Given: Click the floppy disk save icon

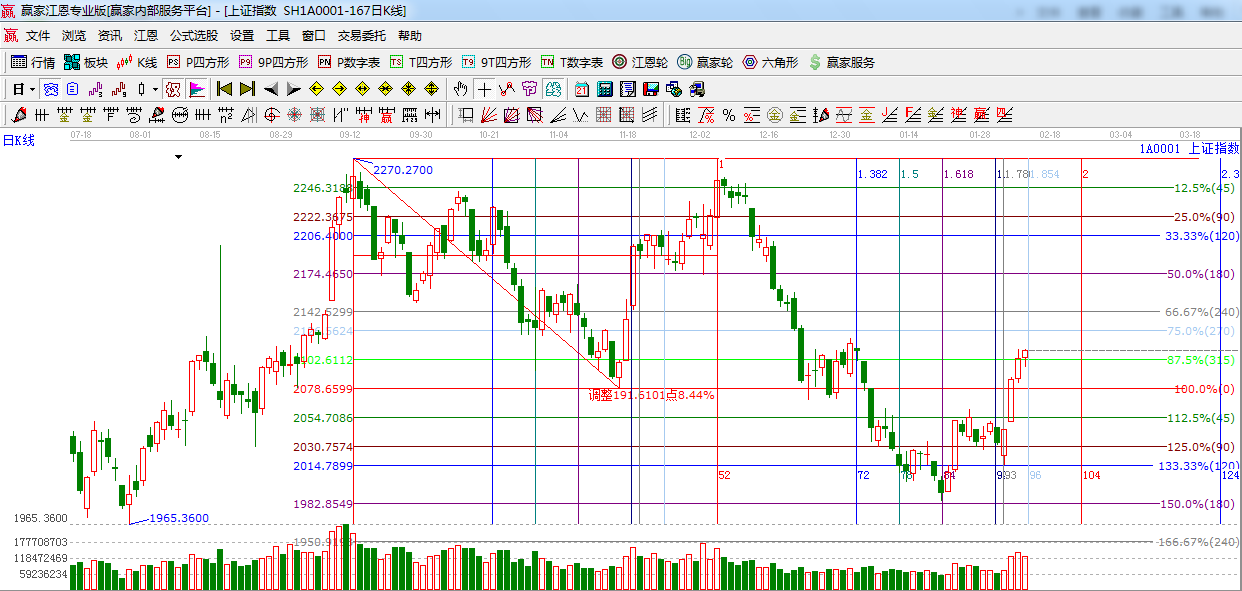Looking at the screenshot, I should point(650,89).
